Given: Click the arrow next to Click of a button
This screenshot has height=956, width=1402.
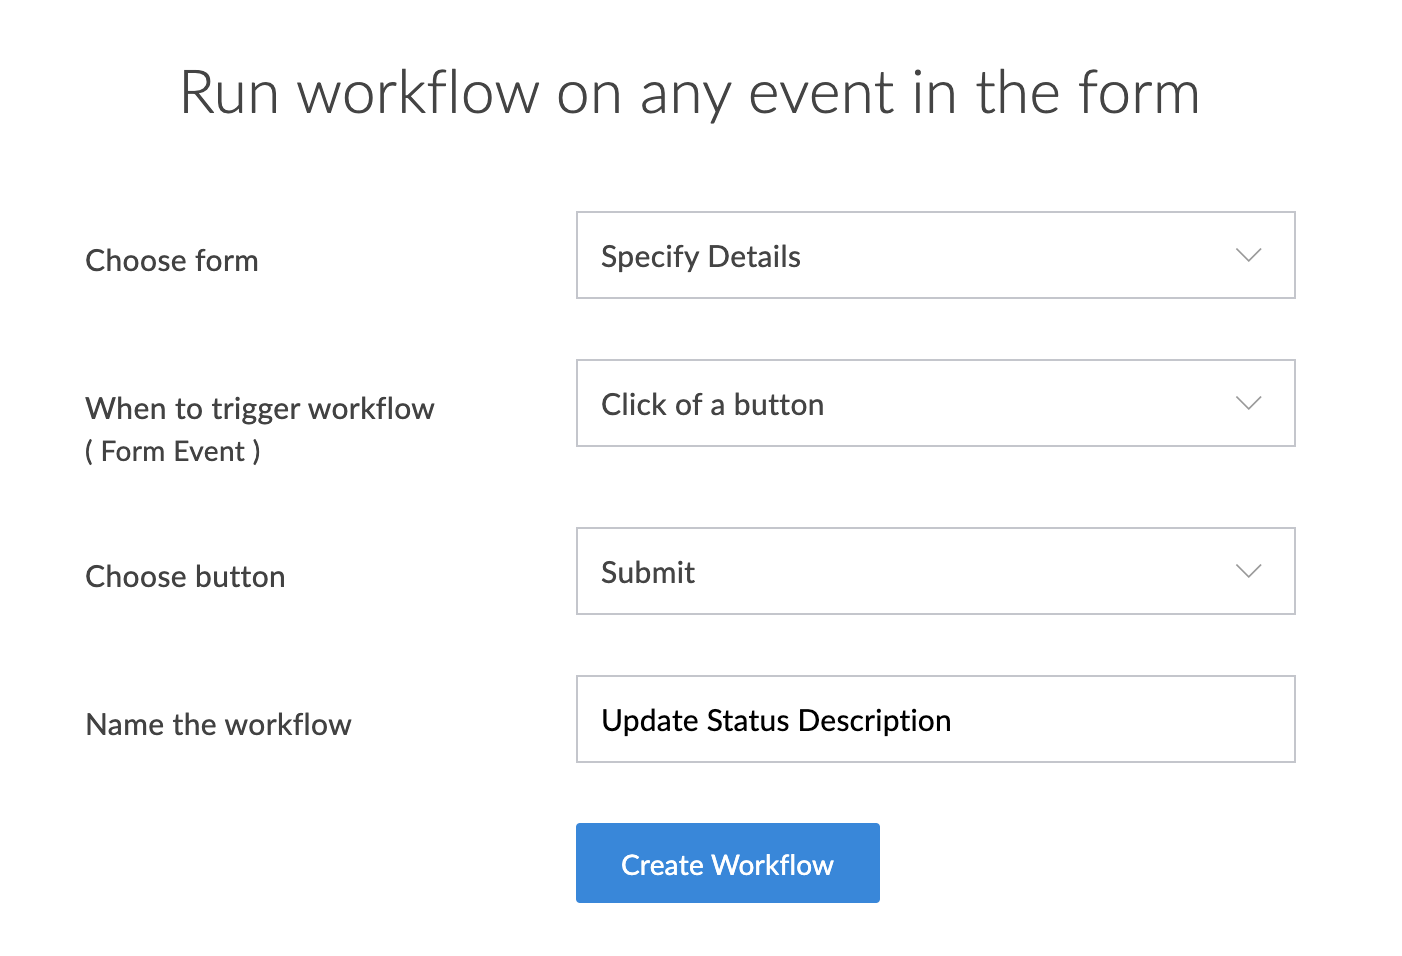Looking at the screenshot, I should tap(1248, 403).
